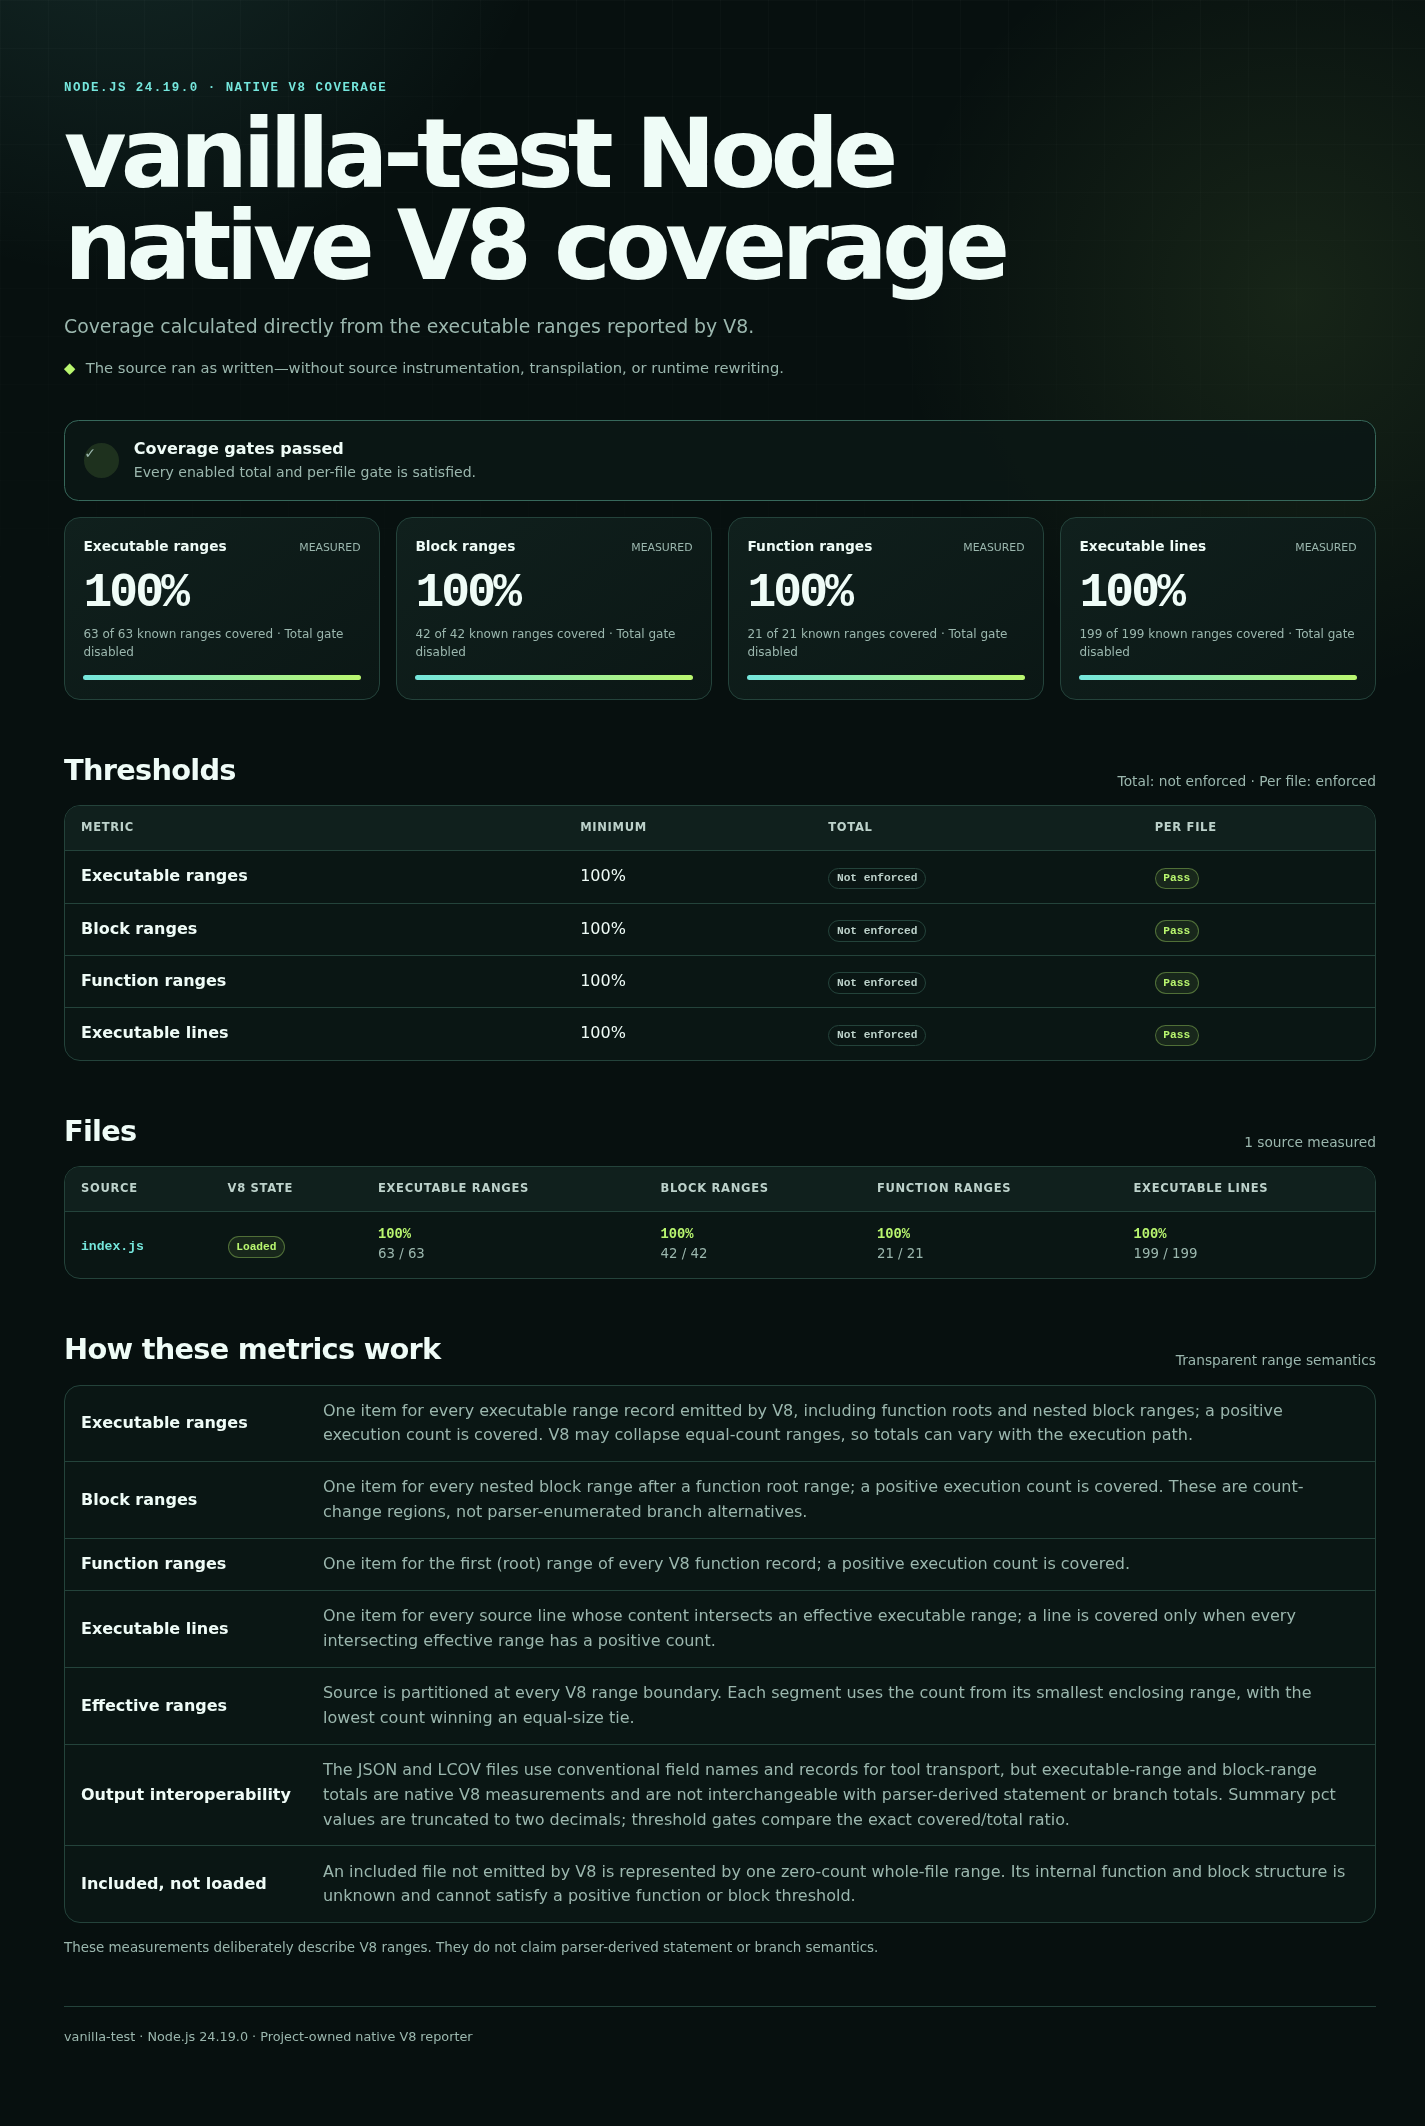Screen dimensions: 1425x2126
Task: Click the Pass badge in Executable lines threshold row
Action: (1177, 1035)
